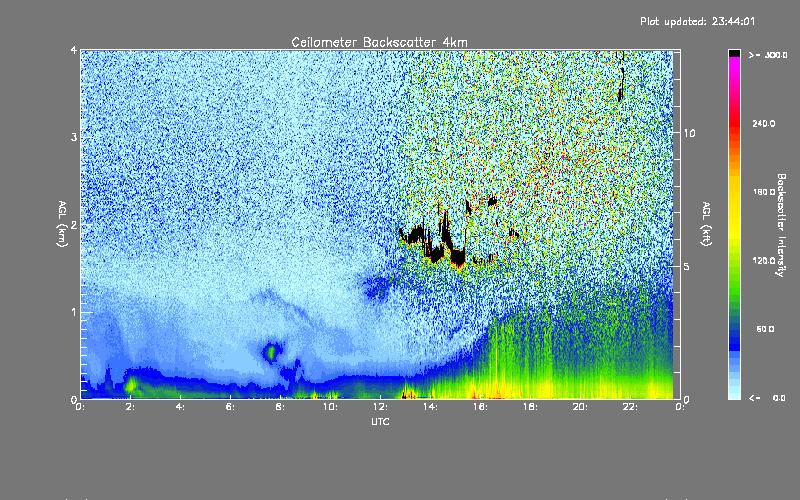
Task: Click the 'AGL (km)' axis label
Action: [63, 224]
